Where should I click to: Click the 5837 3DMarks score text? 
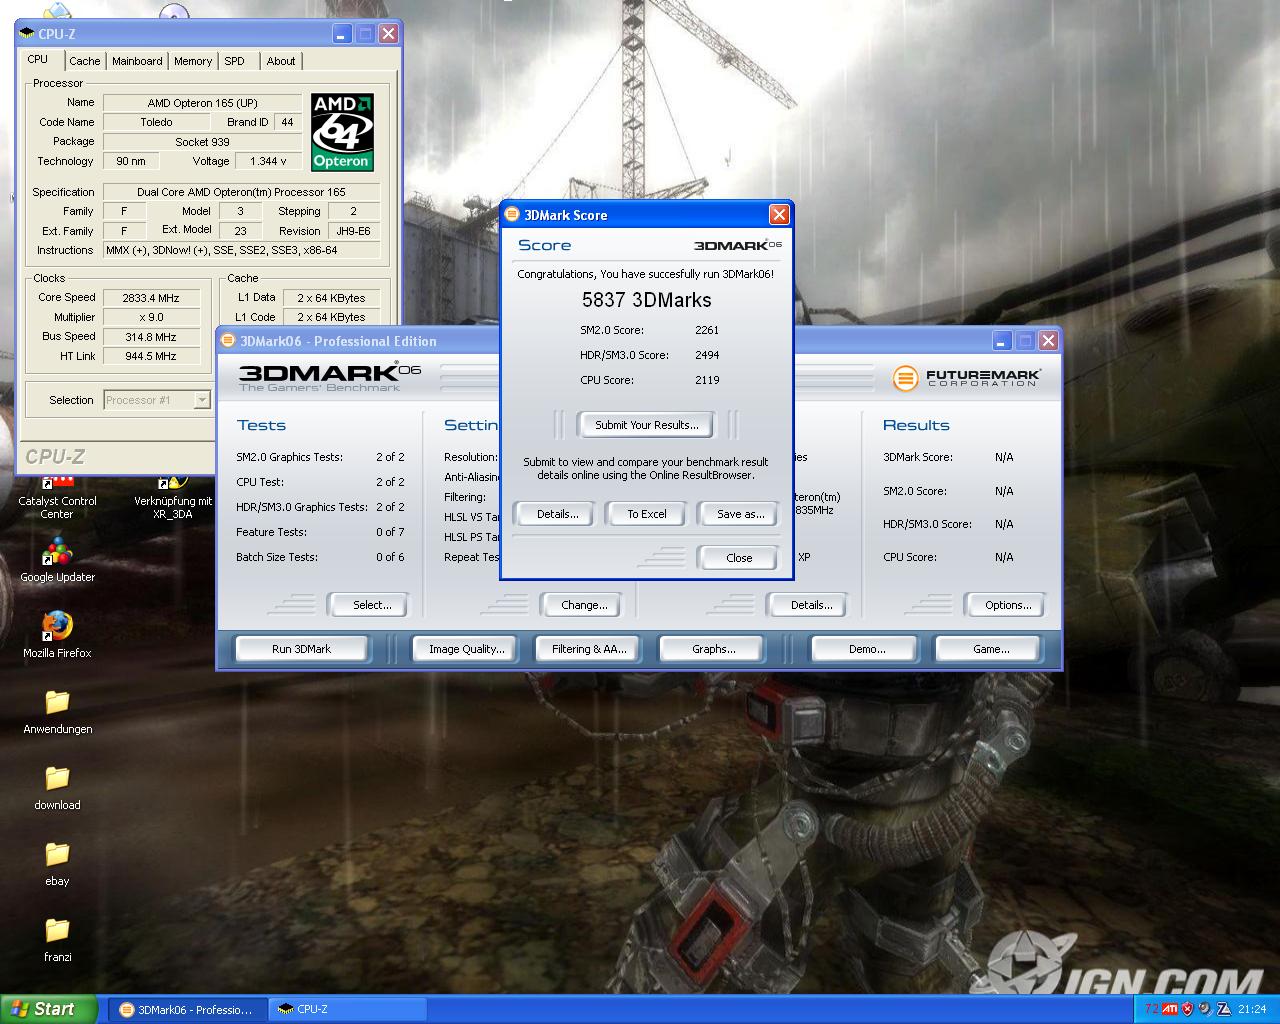[x=646, y=300]
